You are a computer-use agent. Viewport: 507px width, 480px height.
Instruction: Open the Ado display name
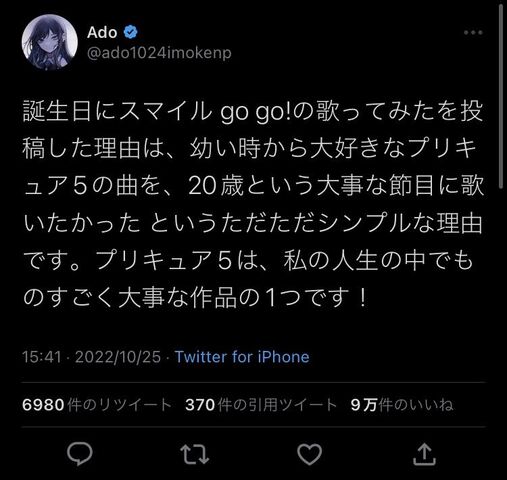click(x=102, y=32)
